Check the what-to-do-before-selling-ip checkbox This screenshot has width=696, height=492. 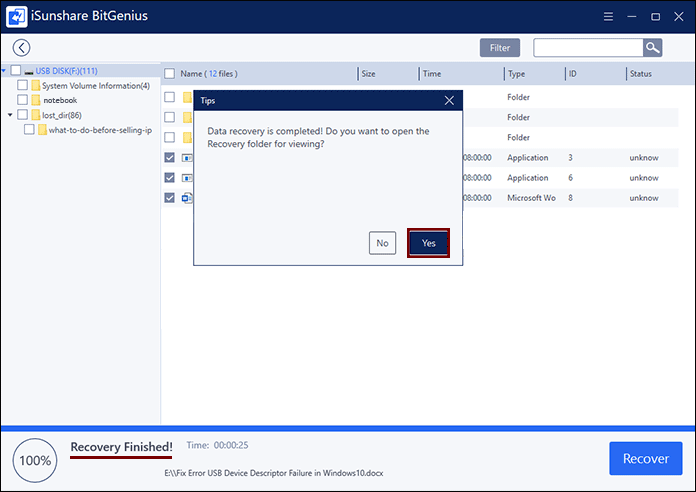tap(29, 129)
